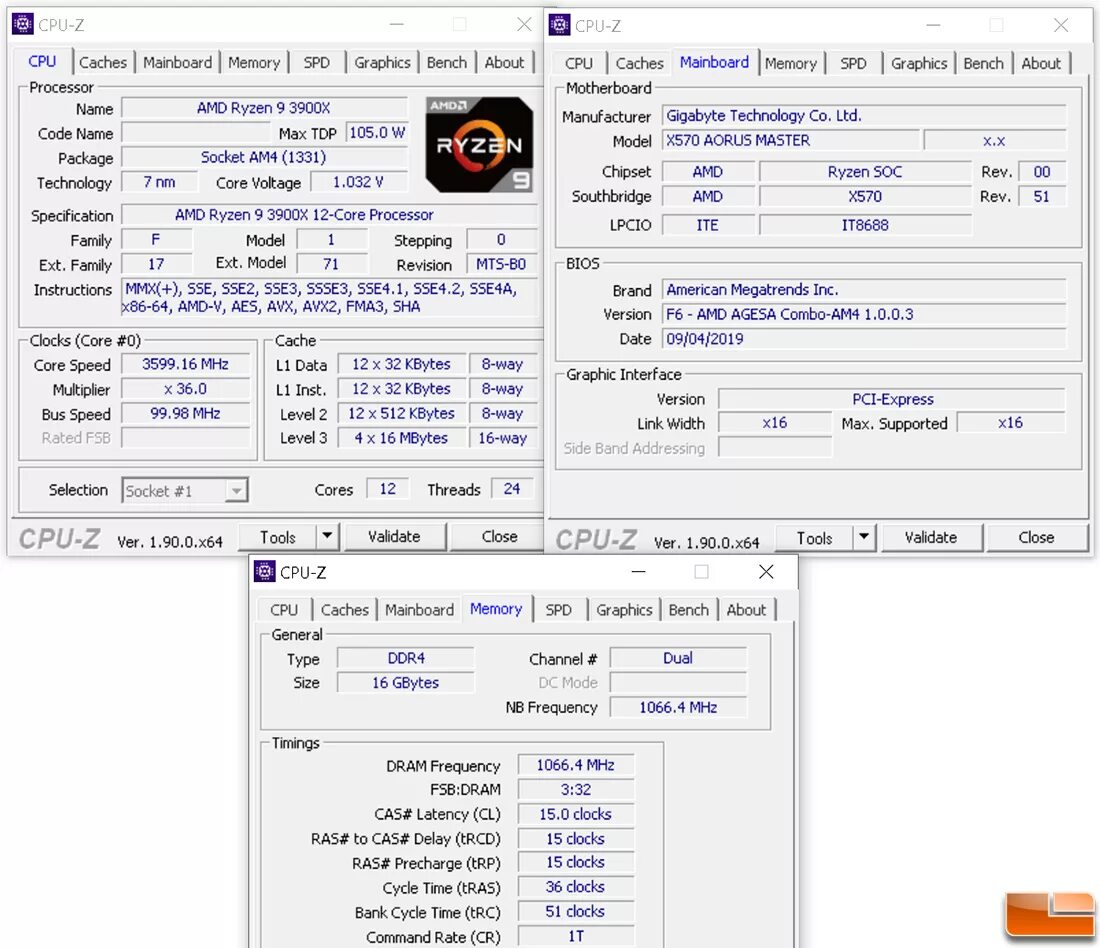
Task: Open About tab in CPU window
Action: pyautogui.click(x=504, y=62)
